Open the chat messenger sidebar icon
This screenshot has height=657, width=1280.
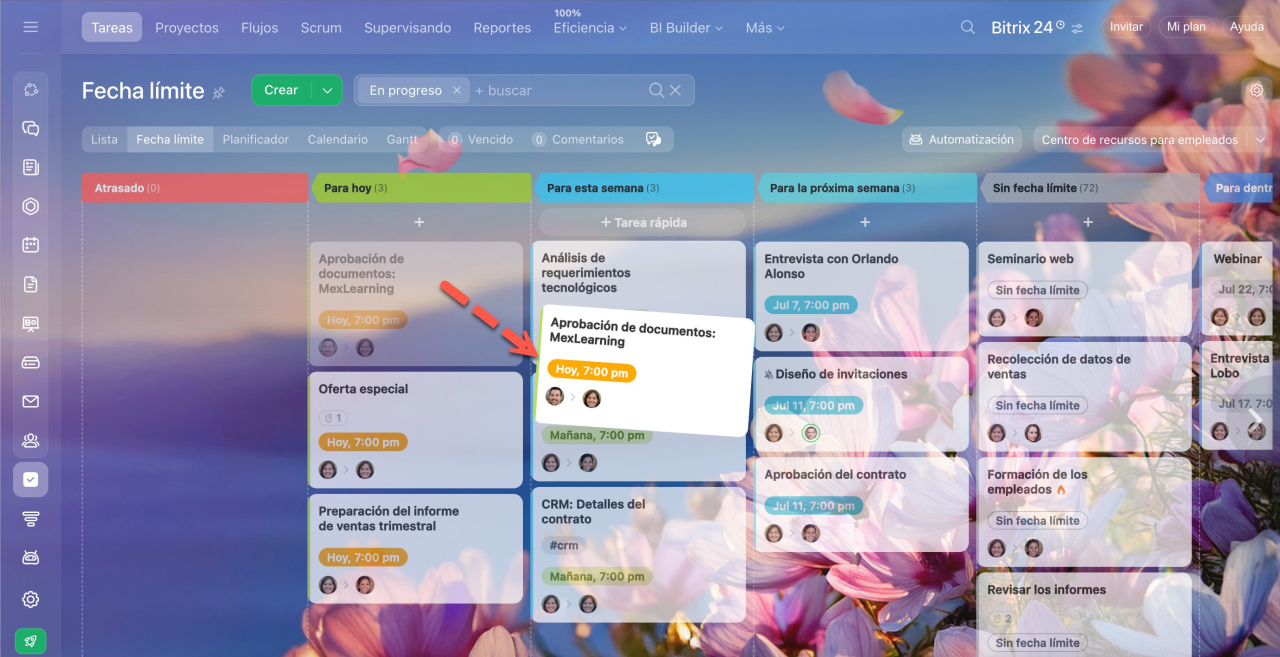pos(31,129)
